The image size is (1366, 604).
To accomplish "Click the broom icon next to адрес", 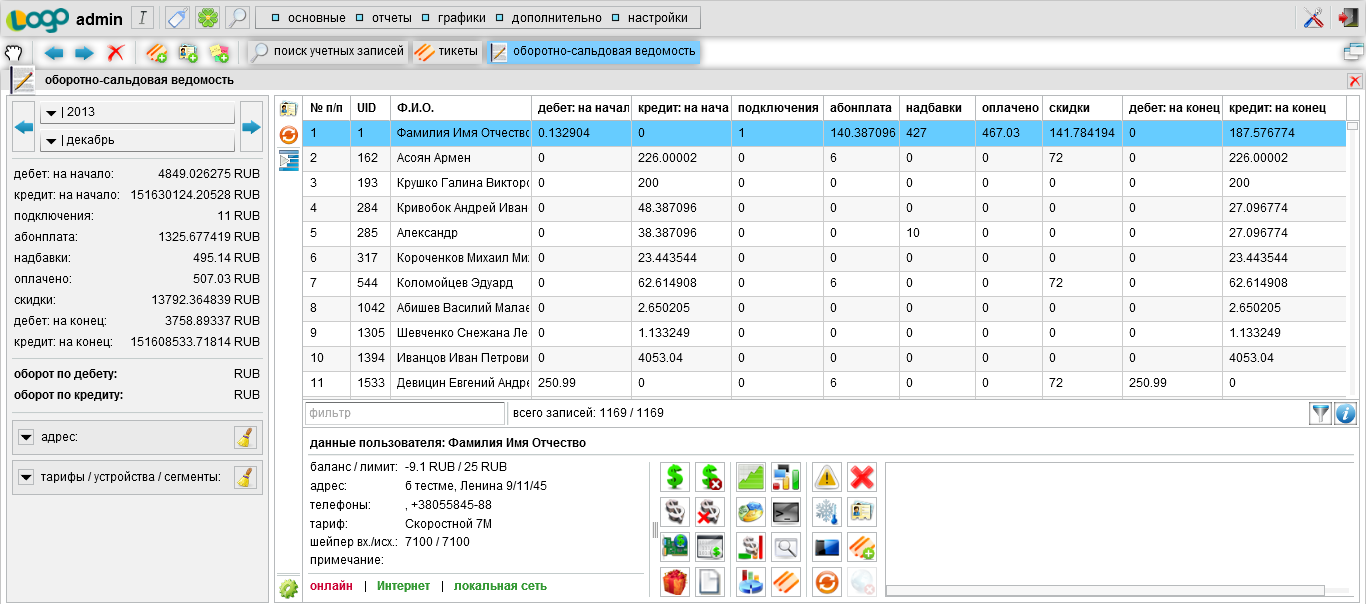I will pos(245,437).
